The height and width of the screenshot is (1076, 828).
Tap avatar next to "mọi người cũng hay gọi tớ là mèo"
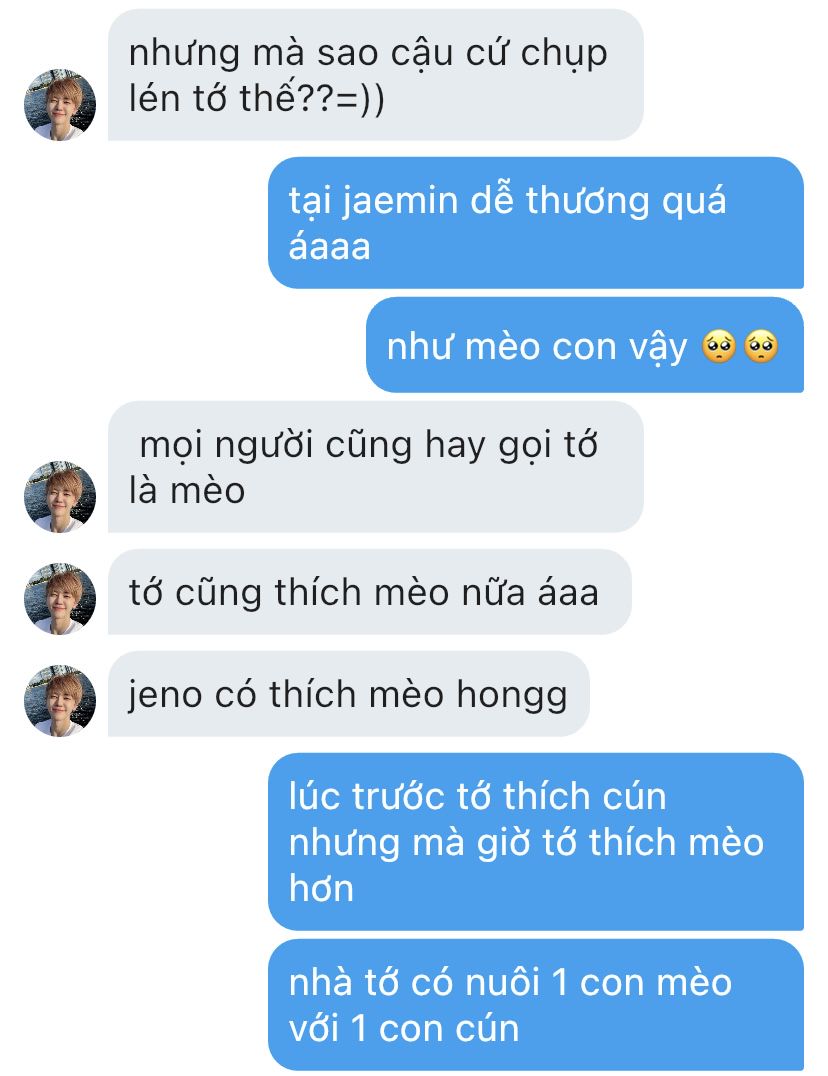[x=60, y=496]
